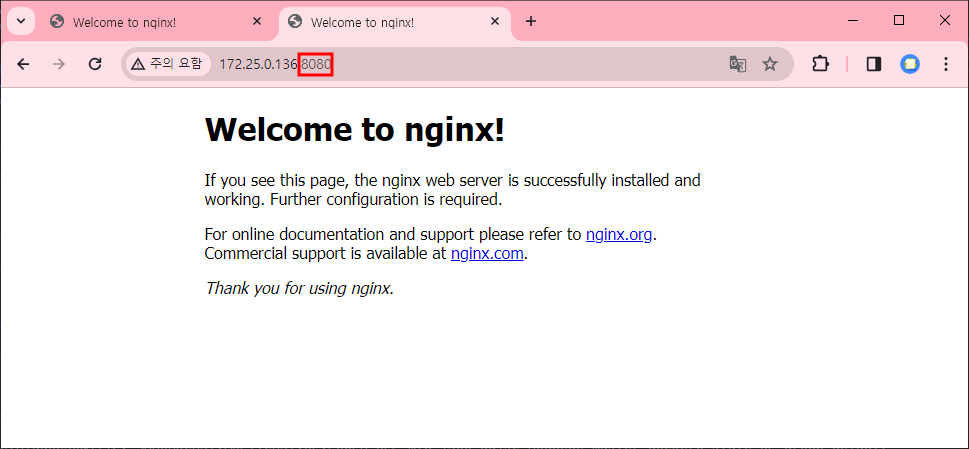
Task: Go forward to next page
Action: 59,64
